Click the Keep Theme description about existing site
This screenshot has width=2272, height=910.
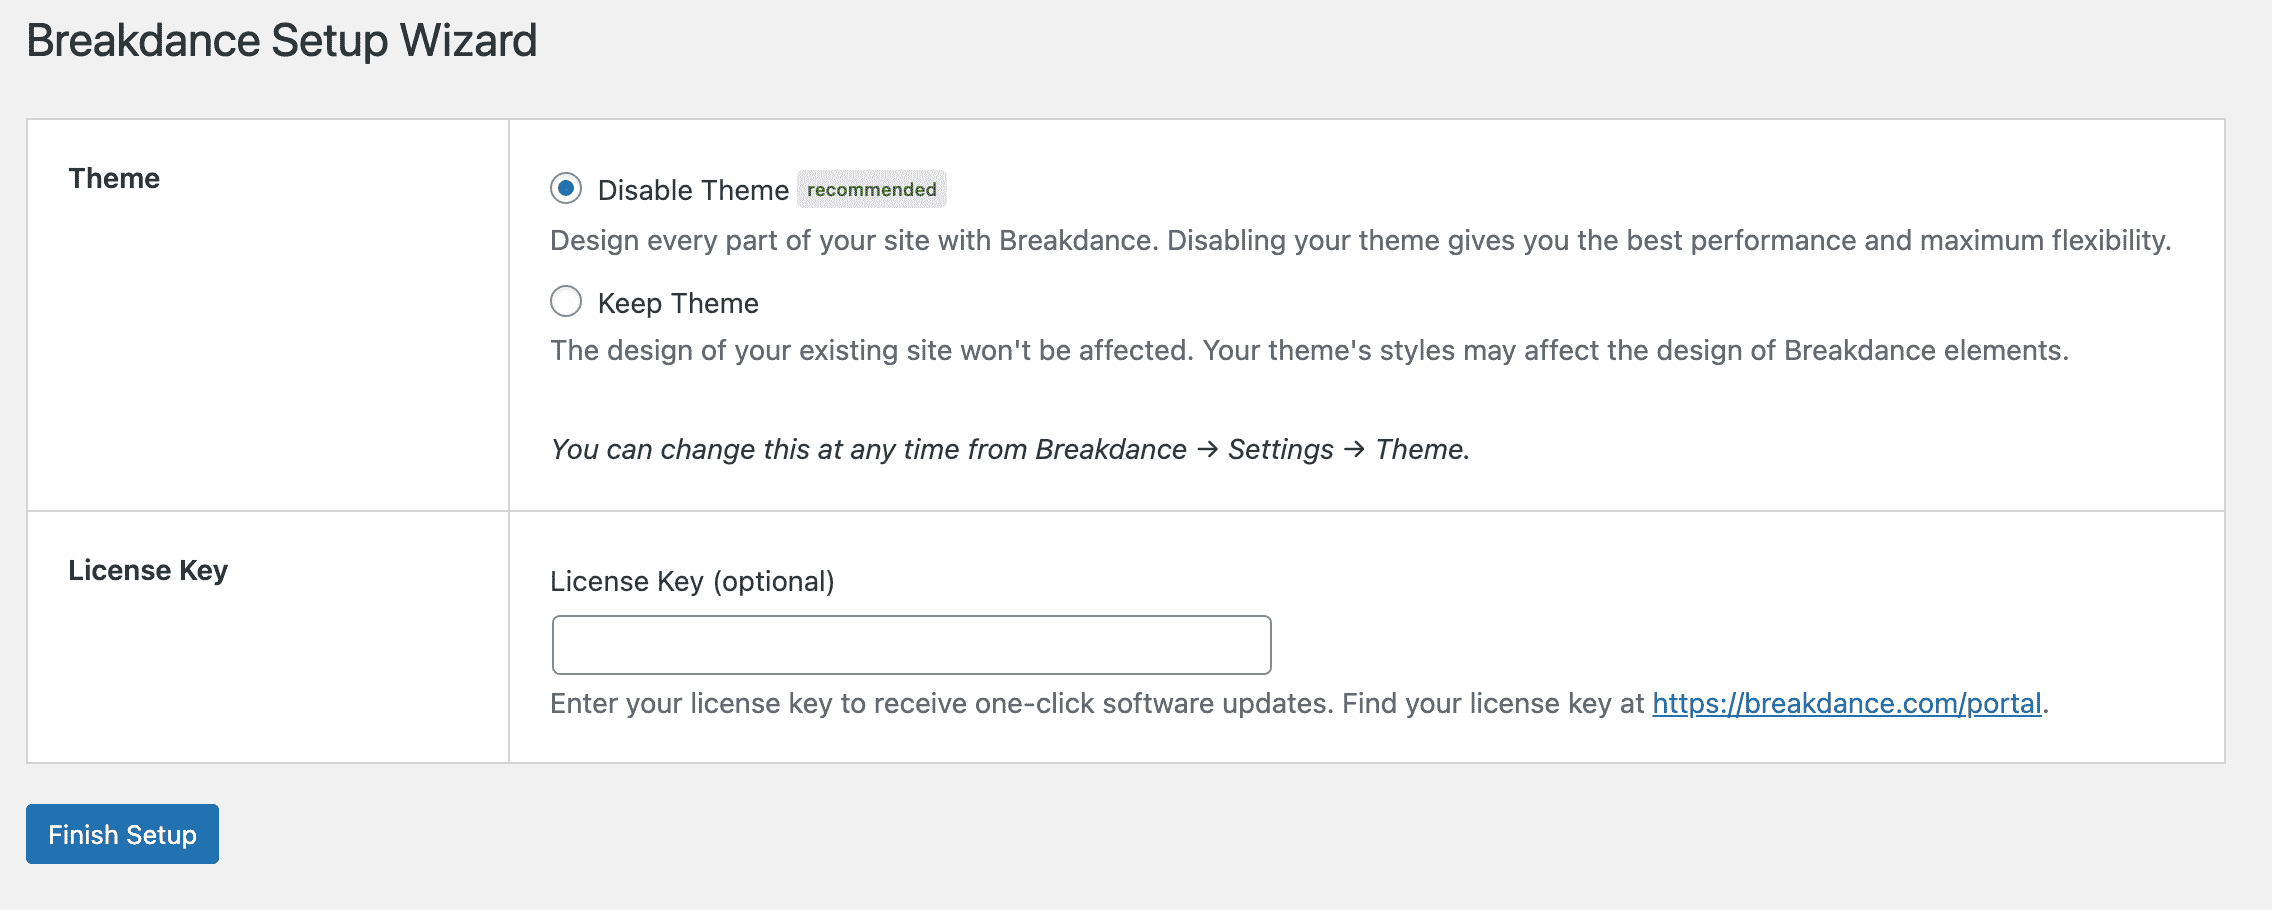pyautogui.click(x=1309, y=350)
